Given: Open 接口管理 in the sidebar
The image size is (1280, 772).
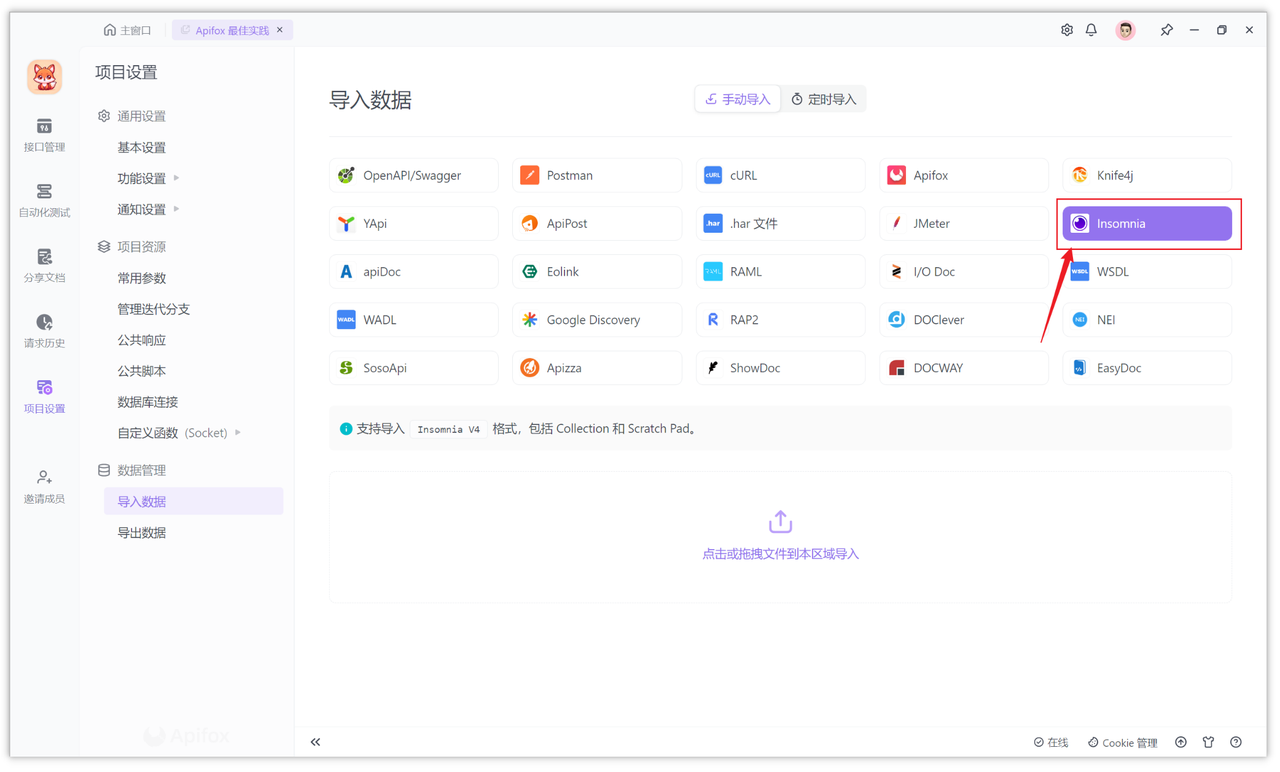Looking at the screenshot, I should [x=44, y=136].
